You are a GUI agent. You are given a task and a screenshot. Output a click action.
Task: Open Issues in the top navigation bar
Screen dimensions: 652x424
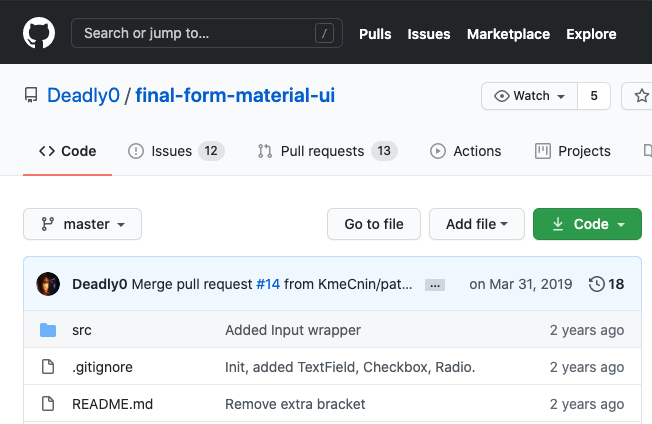429,34
